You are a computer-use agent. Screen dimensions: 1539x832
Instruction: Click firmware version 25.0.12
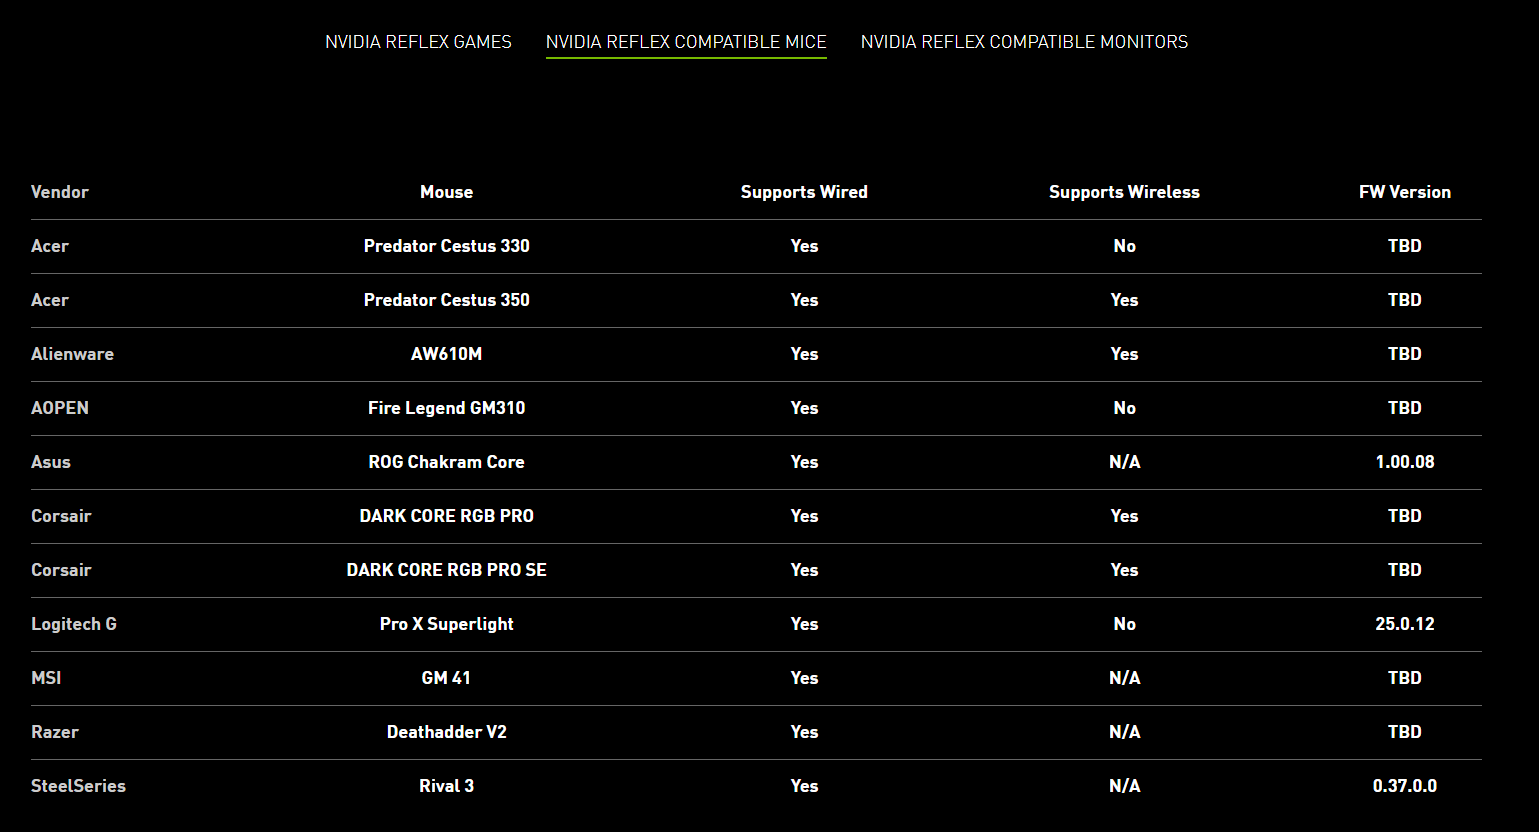1404,624
